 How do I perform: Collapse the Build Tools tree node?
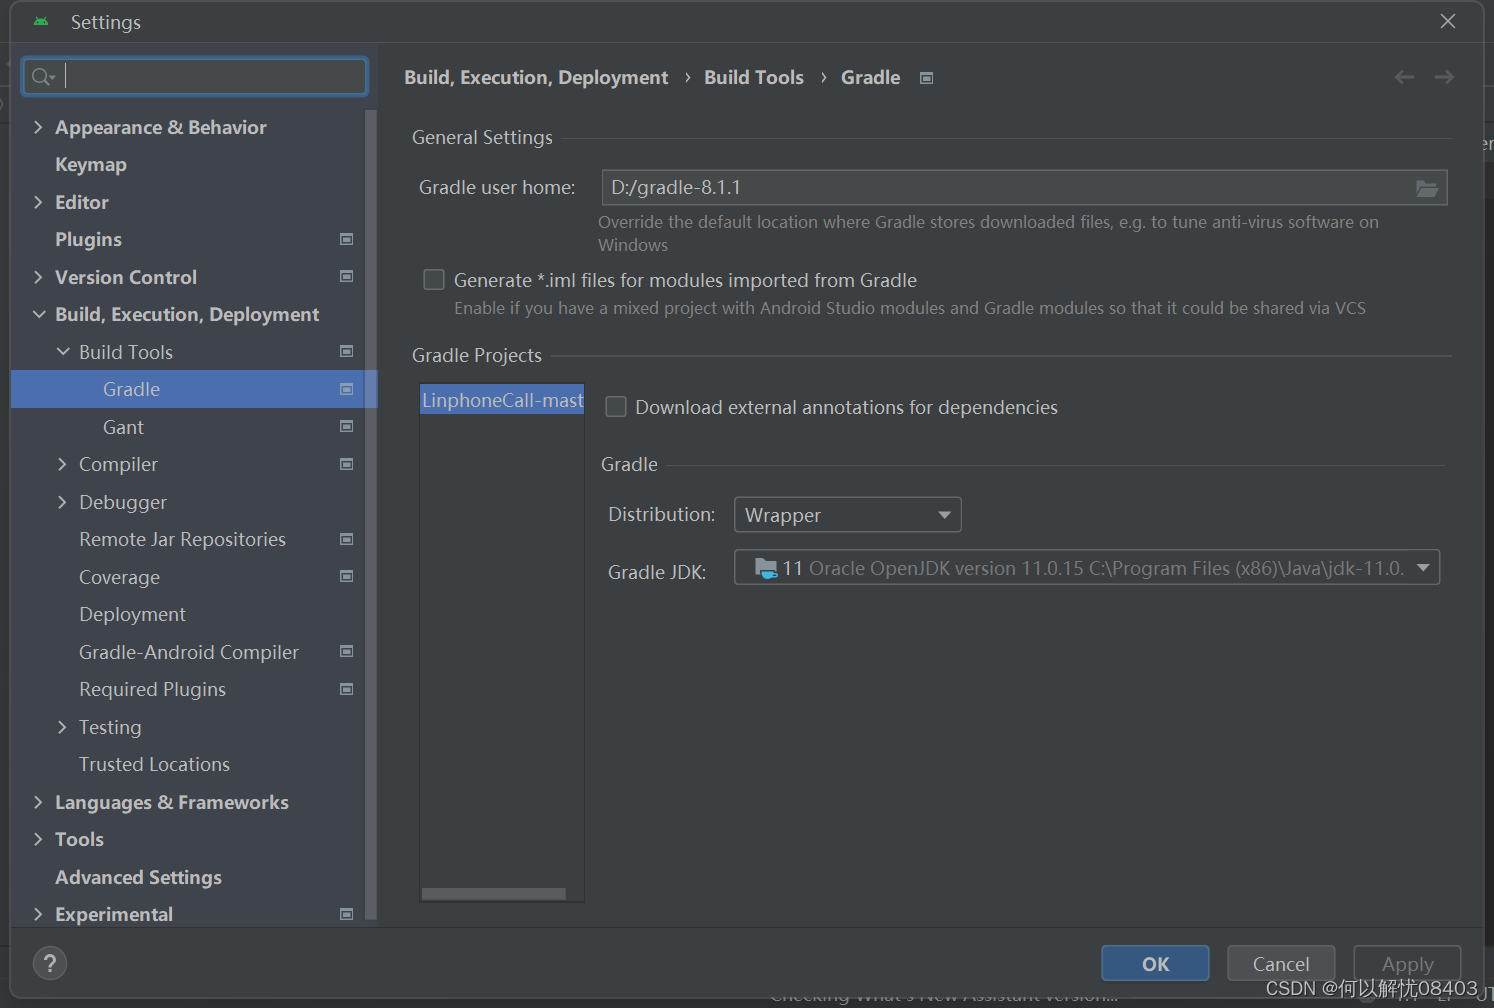pos(63,351)
